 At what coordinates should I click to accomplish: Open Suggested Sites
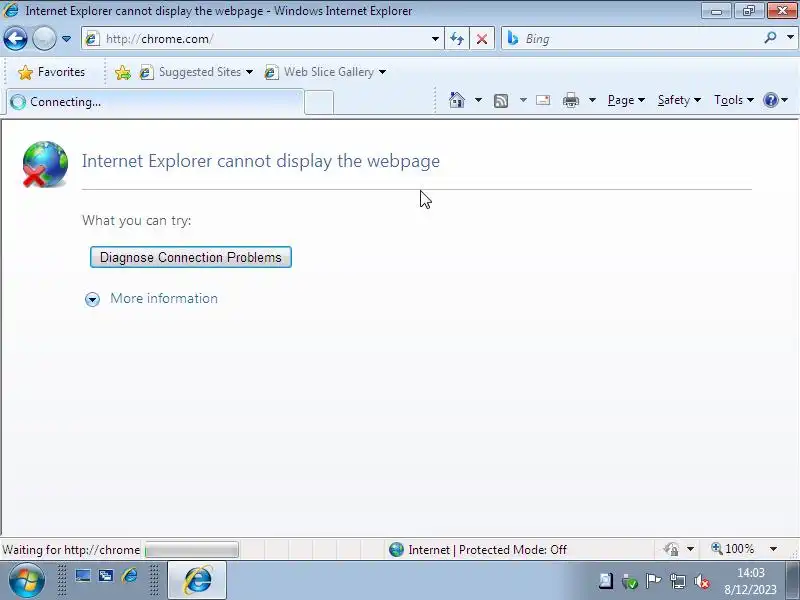[x=196, y=72]
